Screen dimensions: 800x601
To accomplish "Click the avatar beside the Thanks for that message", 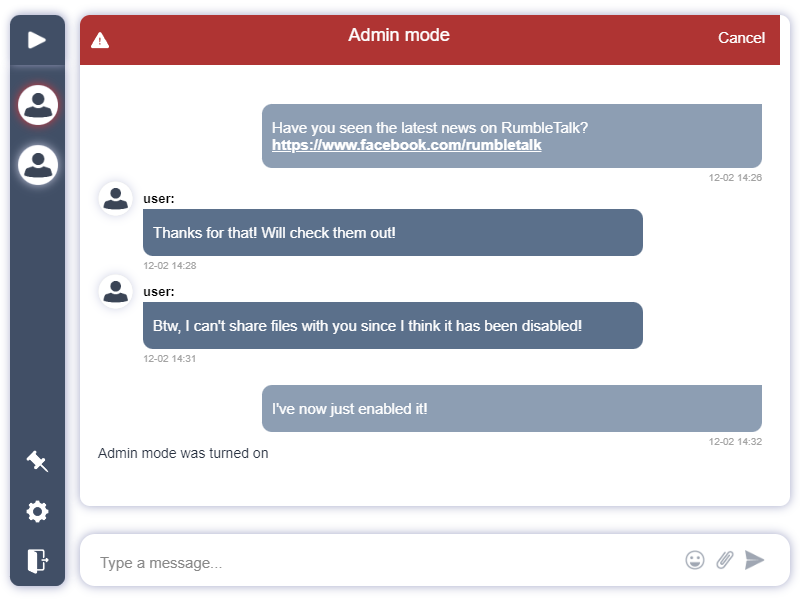I will coord(115,198).
